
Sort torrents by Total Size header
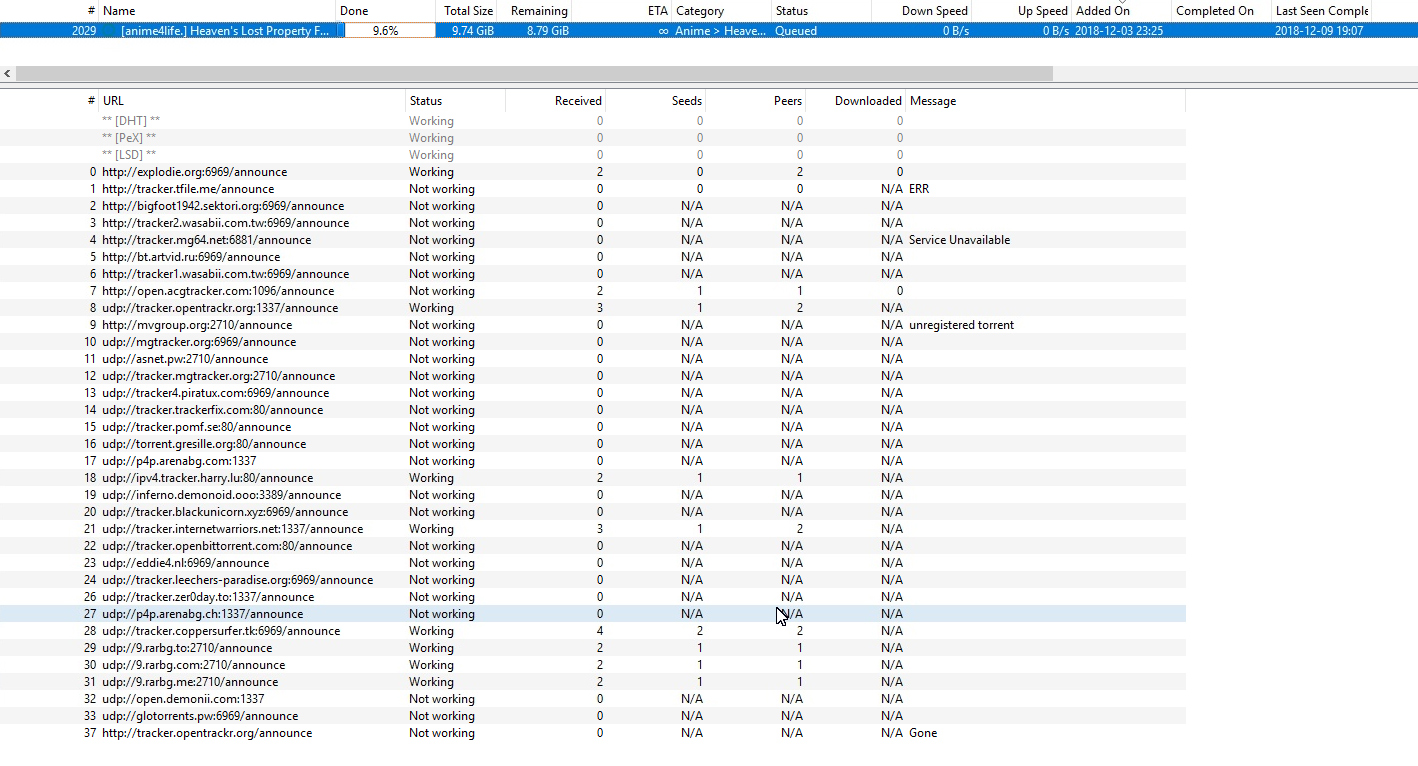[469, 10]
